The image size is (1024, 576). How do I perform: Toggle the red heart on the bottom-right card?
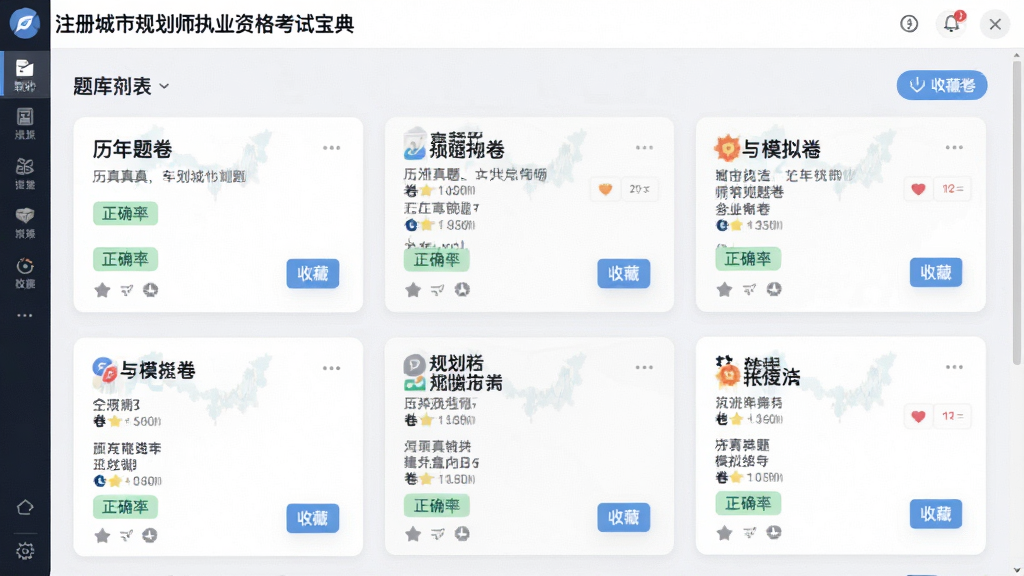click(x=918, y=417)
